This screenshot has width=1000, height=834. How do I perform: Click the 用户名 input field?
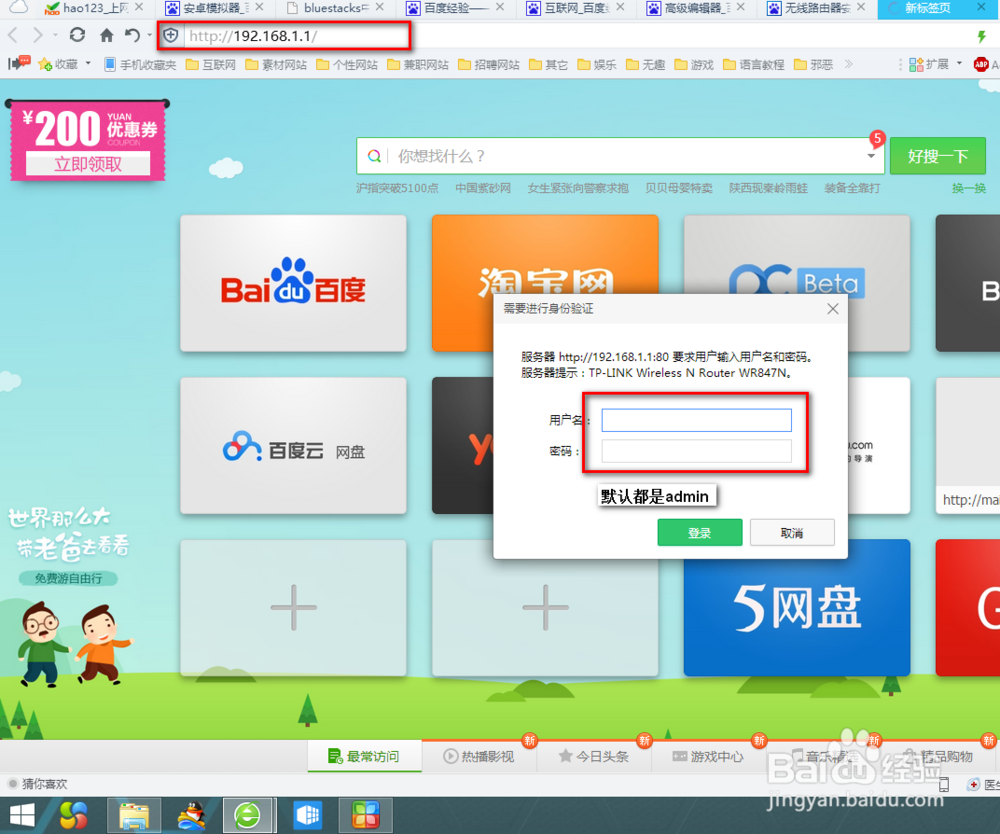point(695,419)
